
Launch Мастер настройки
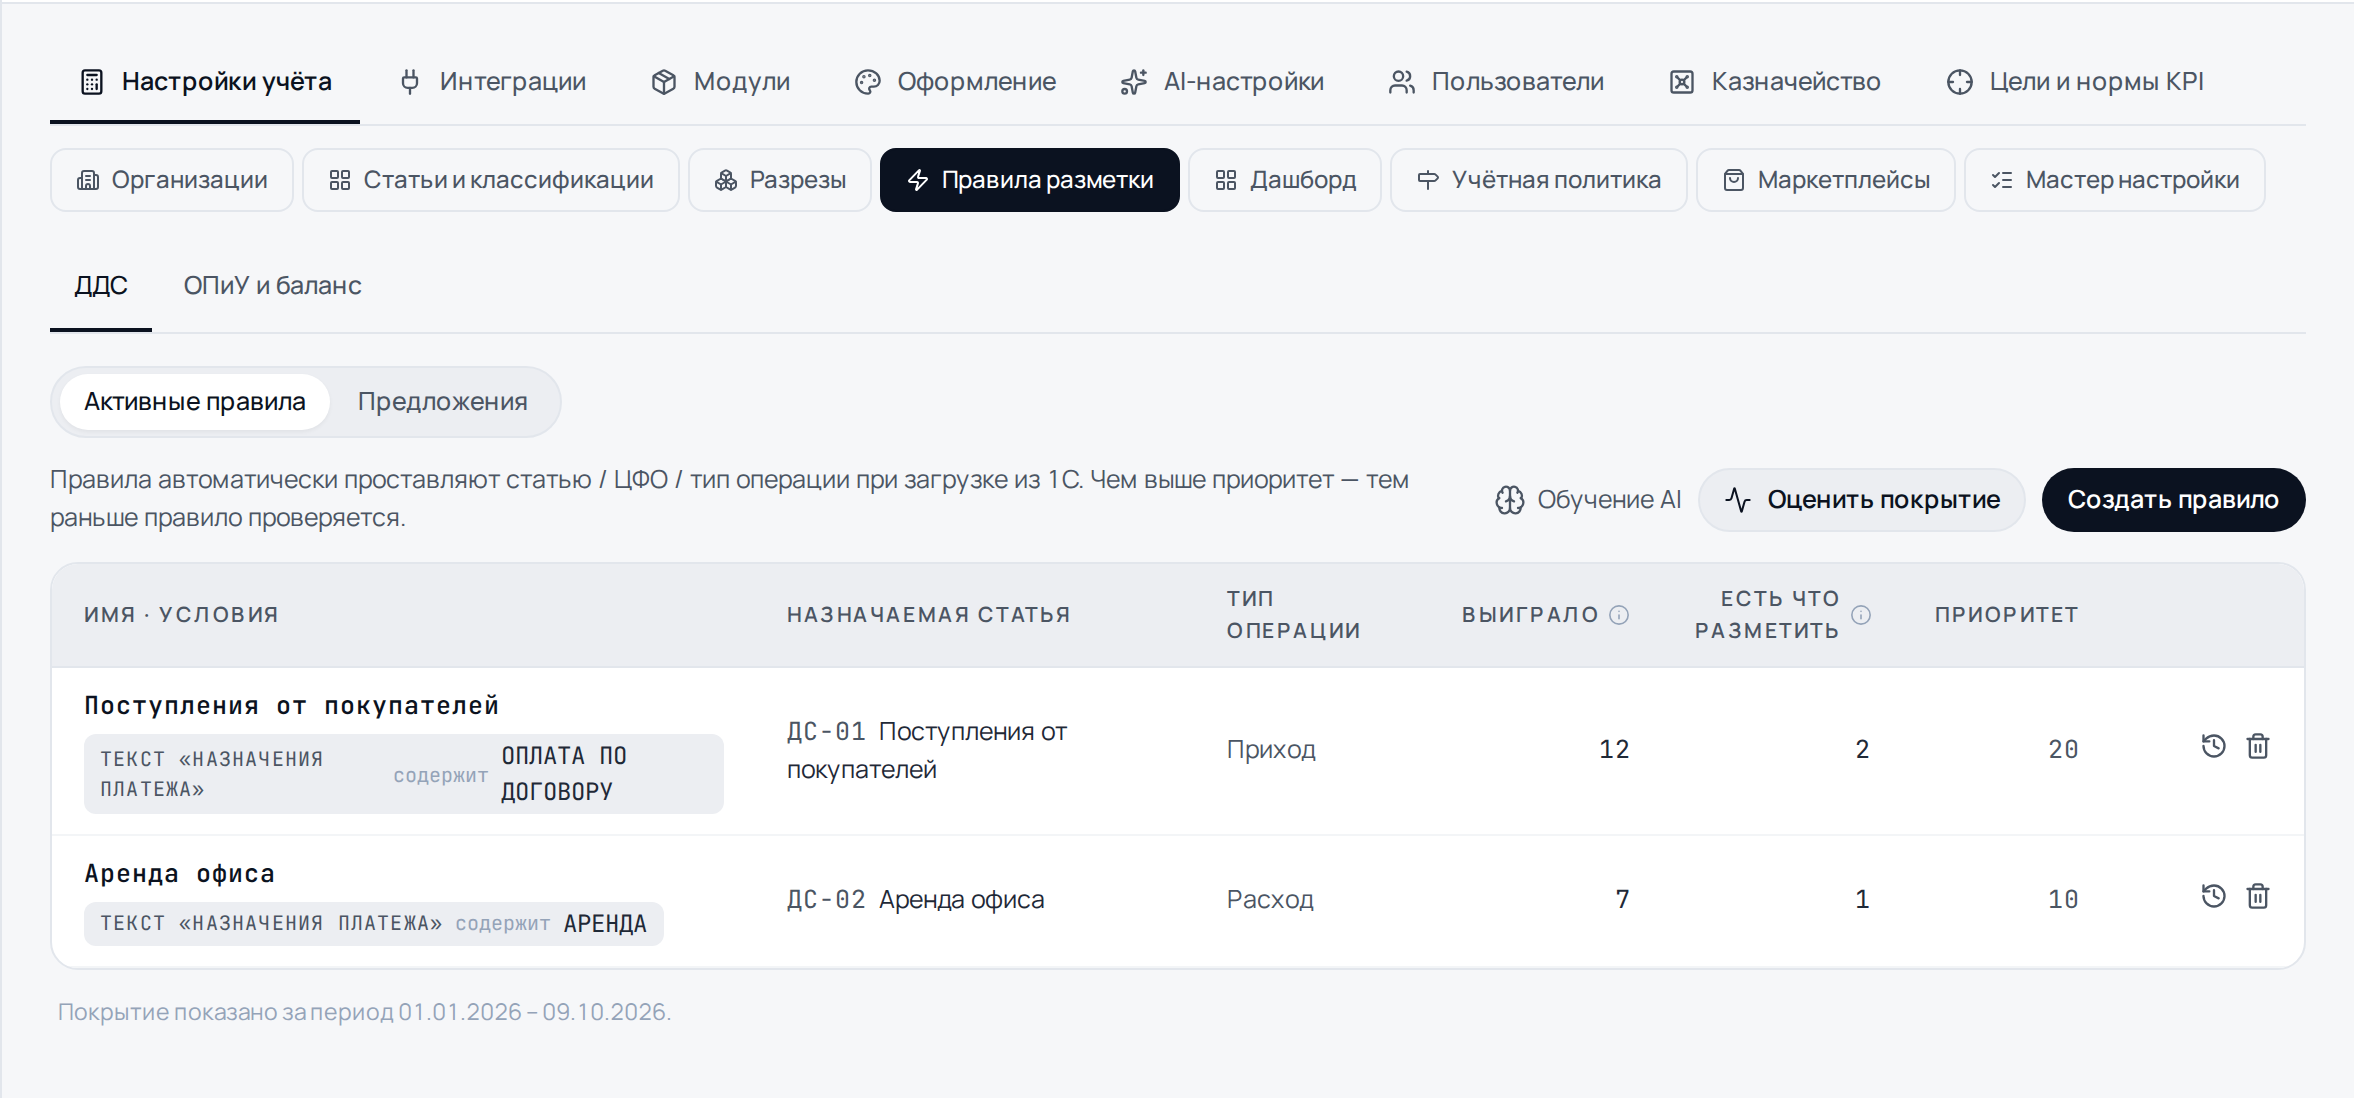click(x=2115, y=180)
